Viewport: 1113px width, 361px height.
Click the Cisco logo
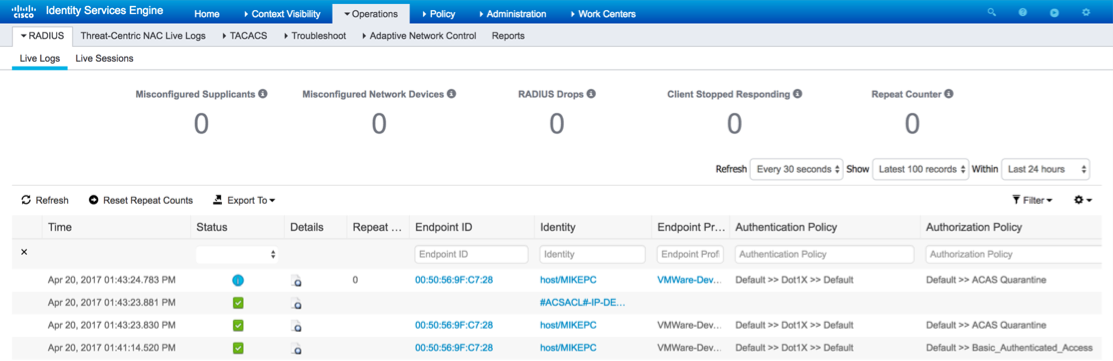(x=24, y=12)
